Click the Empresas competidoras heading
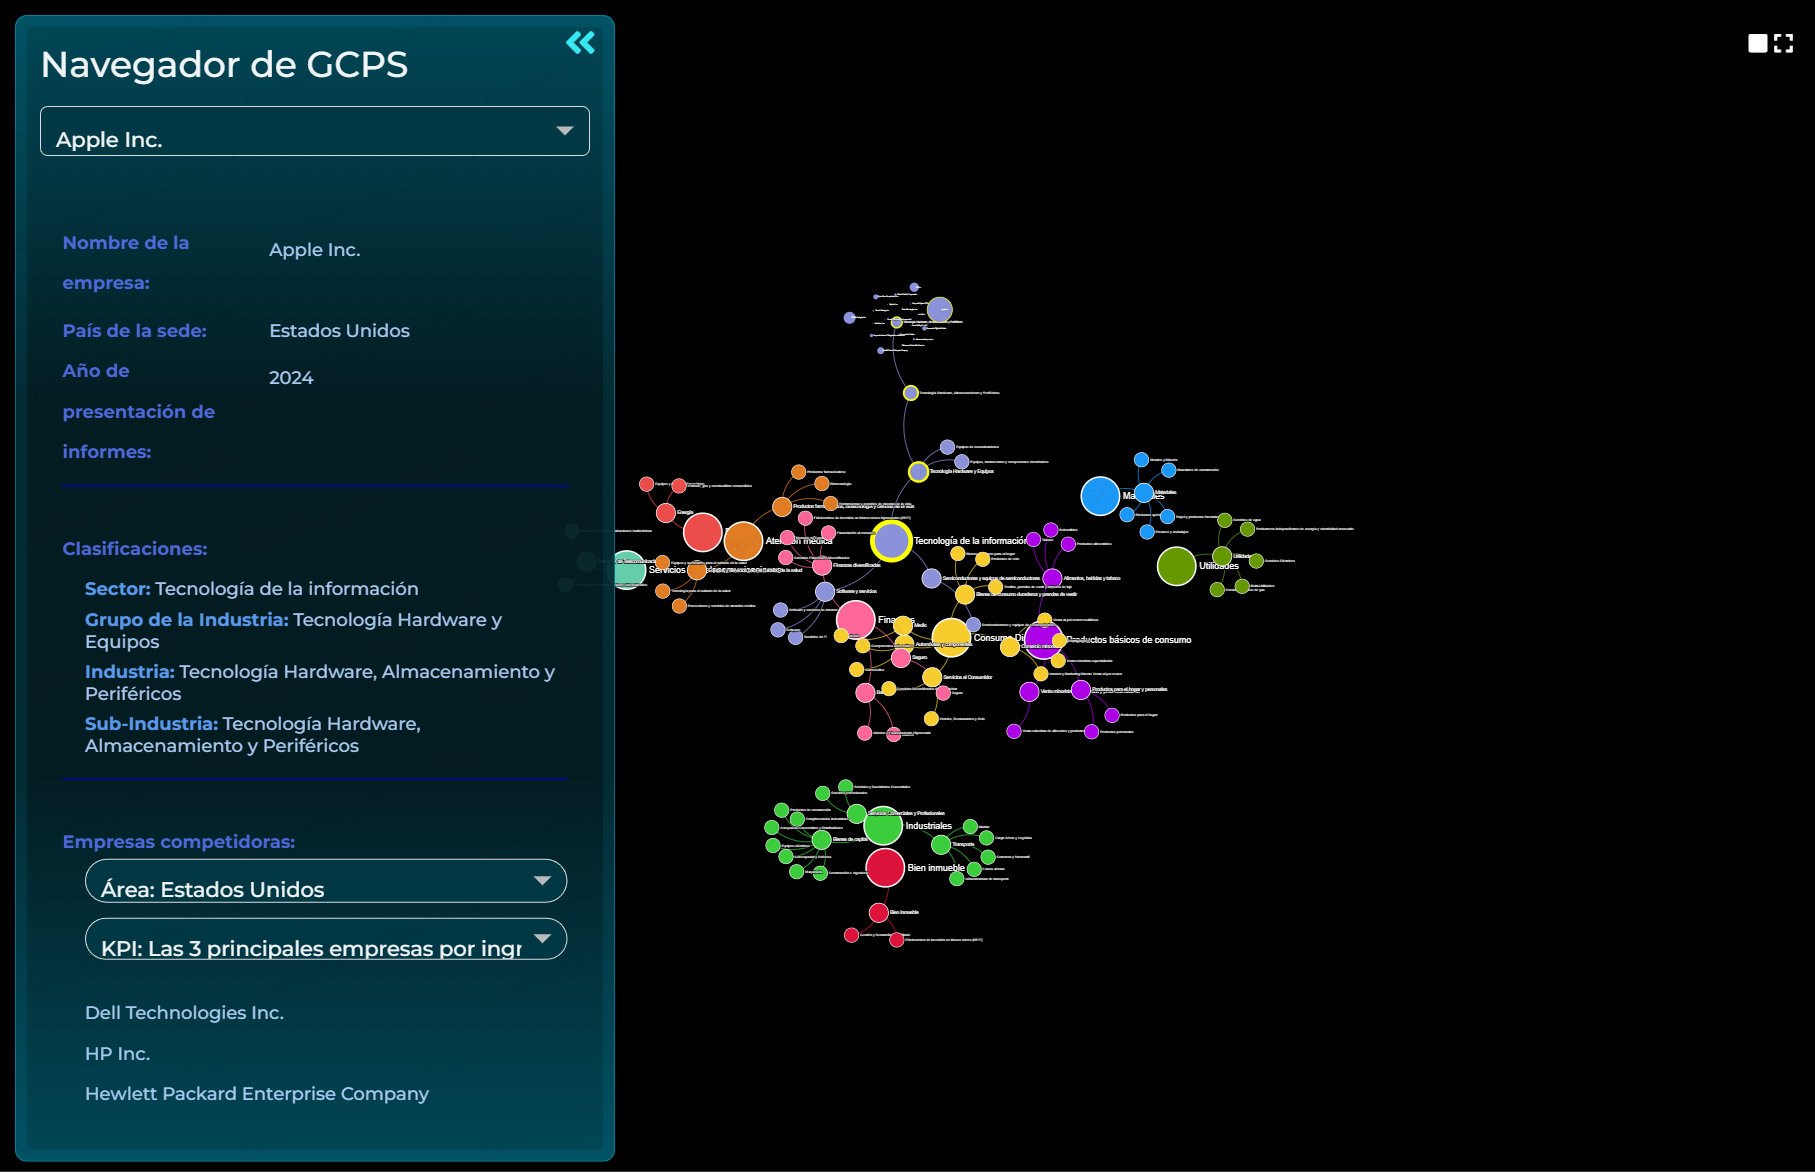Image resolution: width=1815 pixels, height=1173 pixels. coord(179,842)
